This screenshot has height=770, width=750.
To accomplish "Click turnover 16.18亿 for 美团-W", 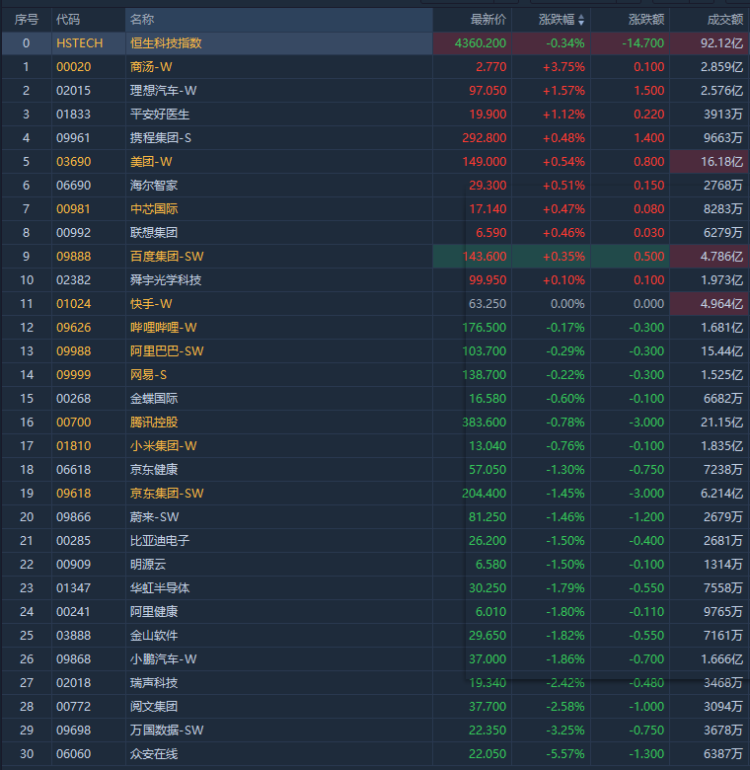I will (x=722, y=162).
